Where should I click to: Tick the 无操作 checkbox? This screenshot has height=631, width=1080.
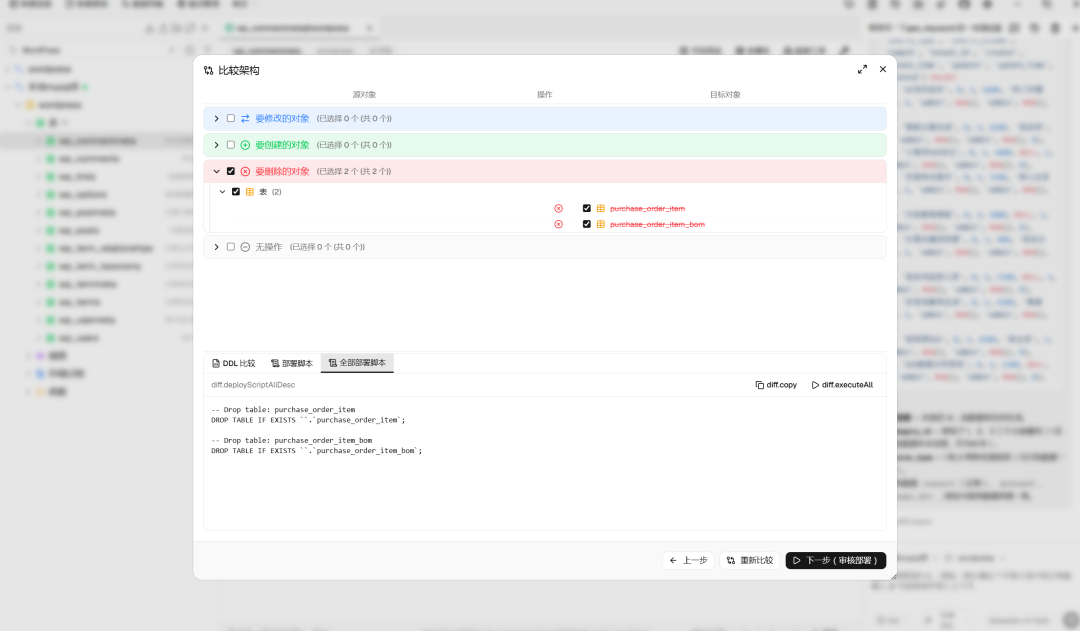(231, 247)
